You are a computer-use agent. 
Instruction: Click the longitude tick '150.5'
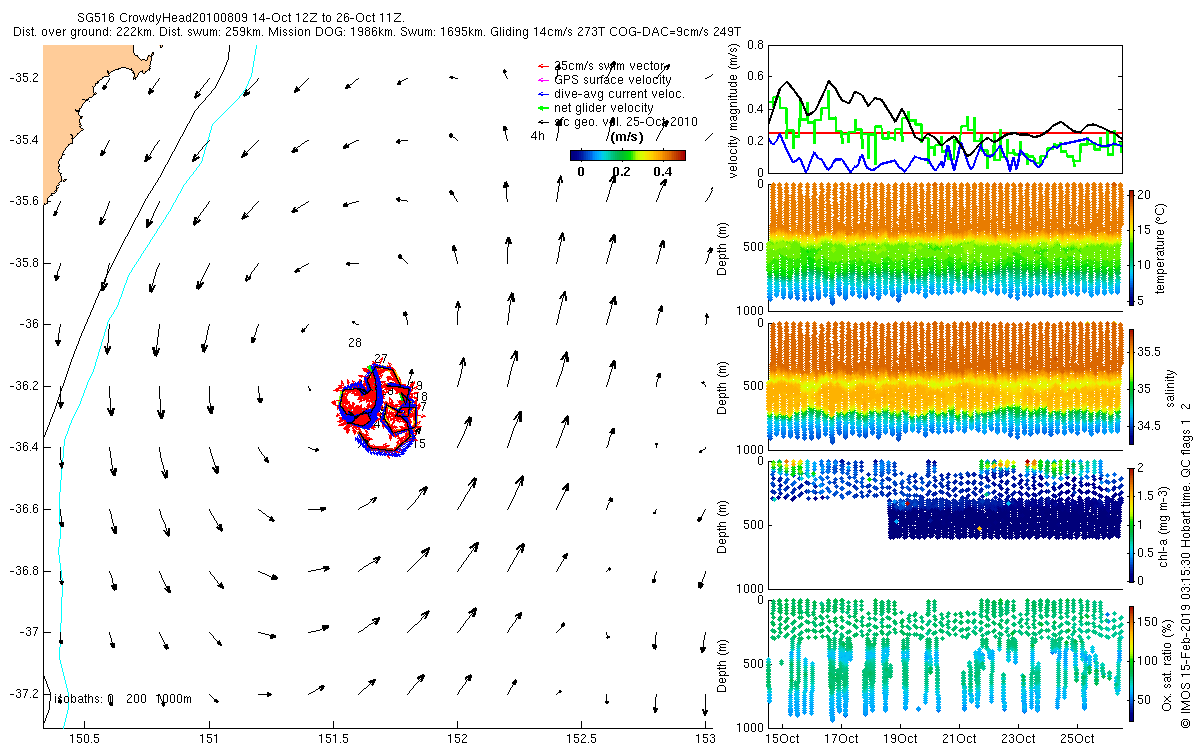[84, 739]
